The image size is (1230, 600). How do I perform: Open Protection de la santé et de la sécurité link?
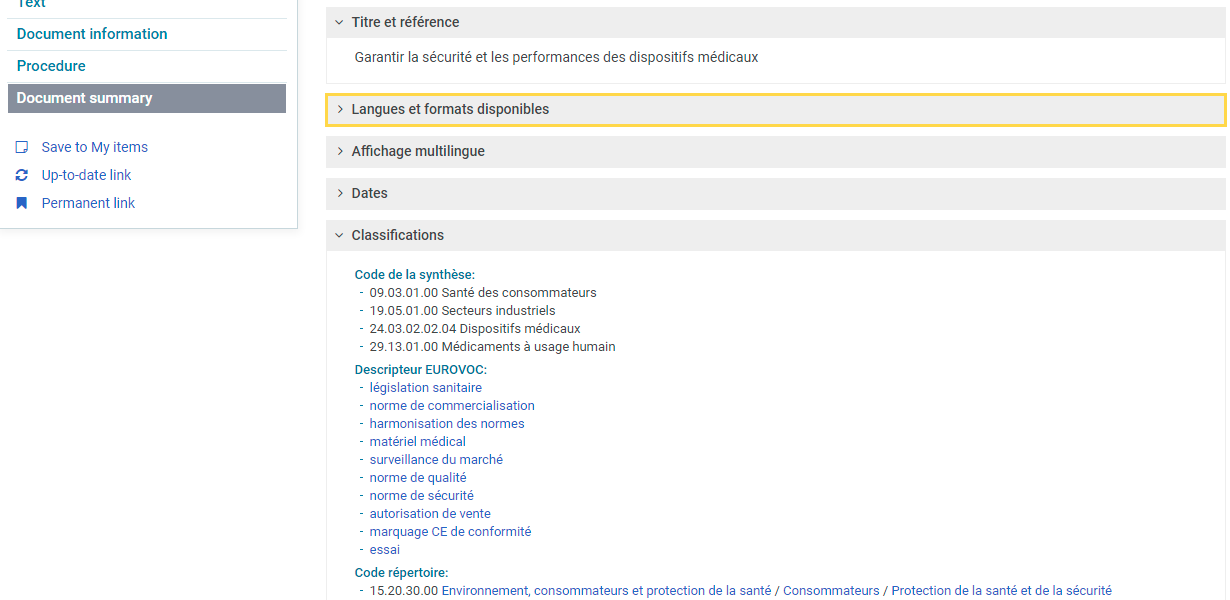pyautogui.click(x=1001, y=591)
